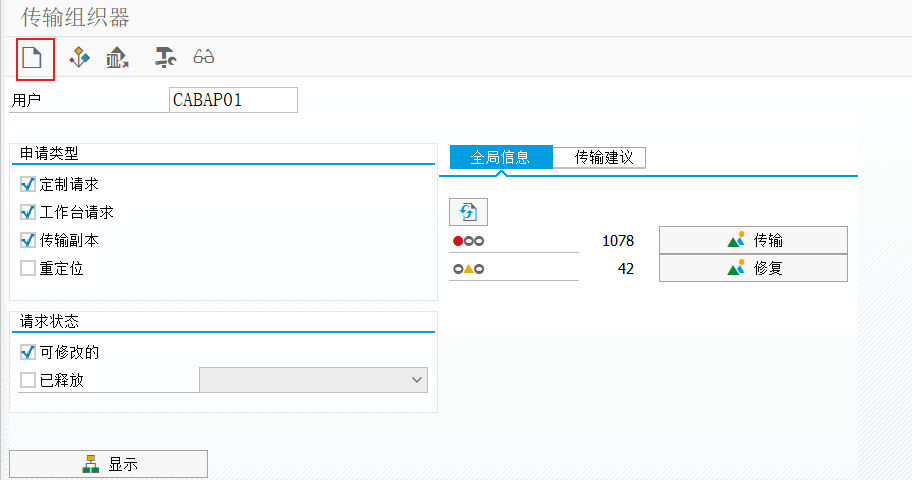Click the yellow triangle status icon
This screenshot has width=912, height=480.
(468, 269)
